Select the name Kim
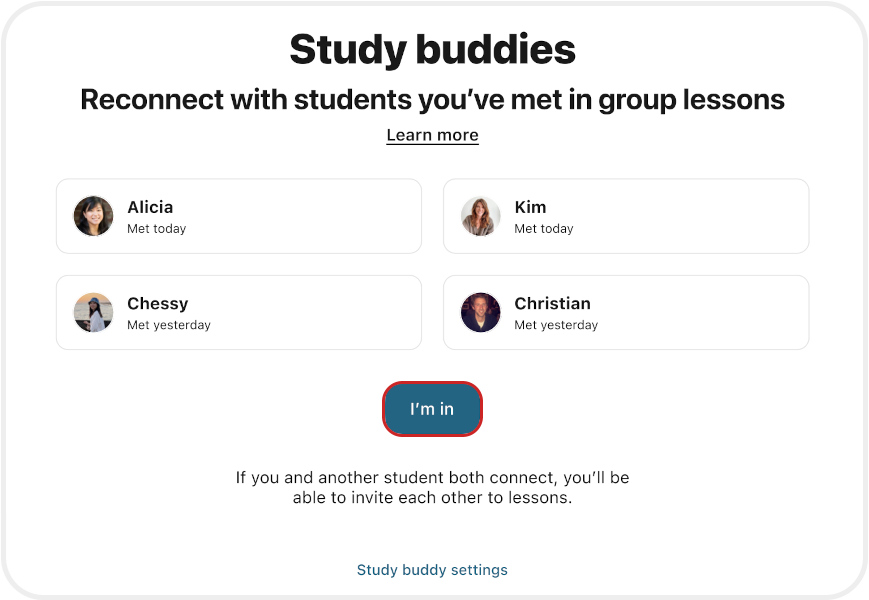Viewport: 869px width, 600px height. click(530, 207)
